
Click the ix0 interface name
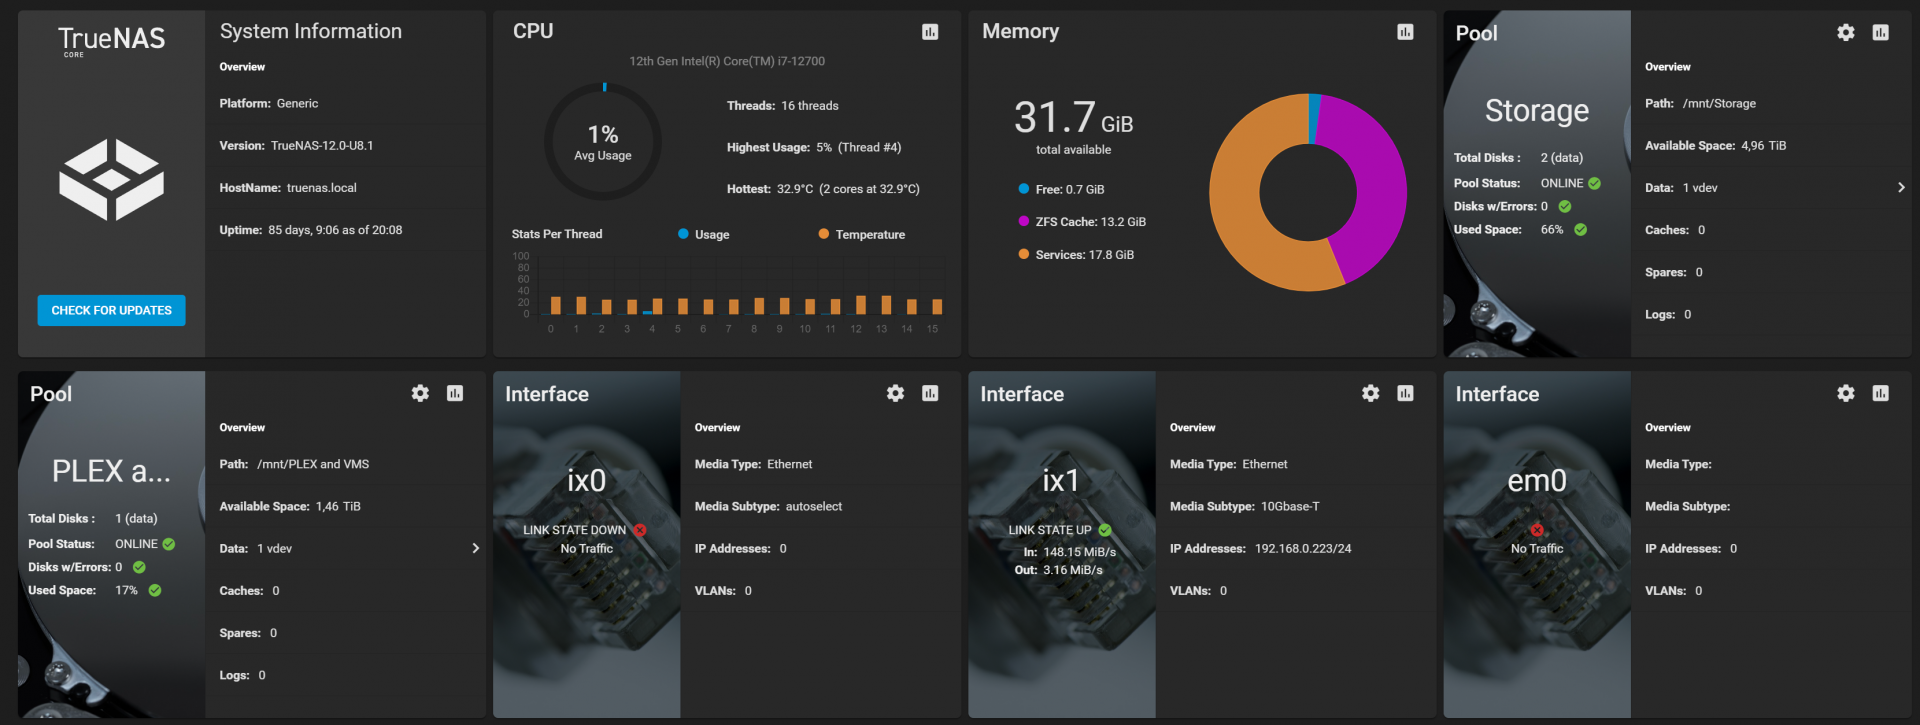click(x=587, y=481)
